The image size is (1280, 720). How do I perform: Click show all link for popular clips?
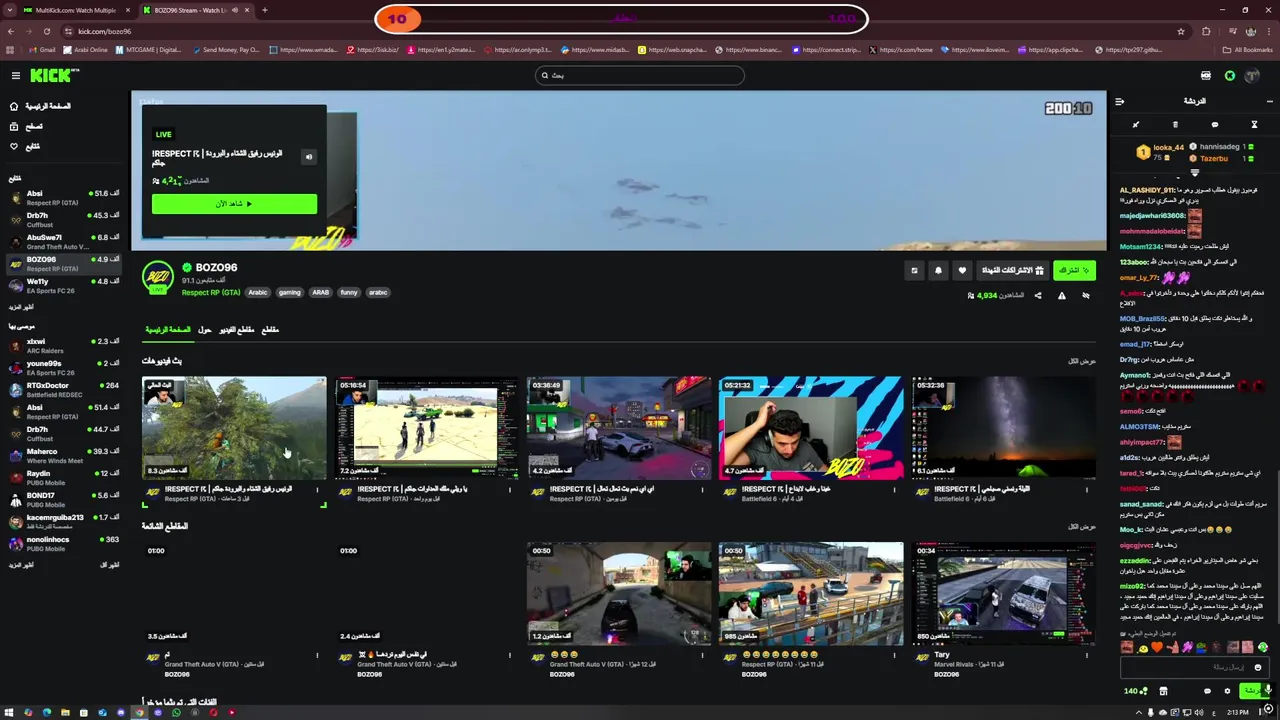tap(1082, 527)
